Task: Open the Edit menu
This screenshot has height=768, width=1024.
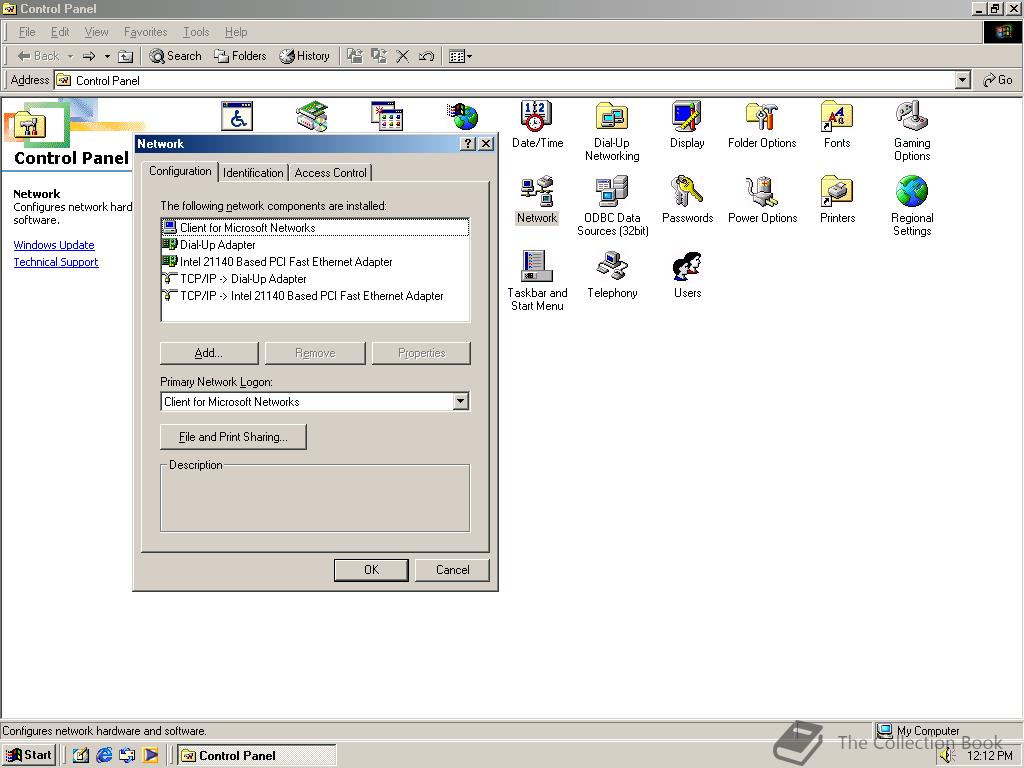Action: 60,32
